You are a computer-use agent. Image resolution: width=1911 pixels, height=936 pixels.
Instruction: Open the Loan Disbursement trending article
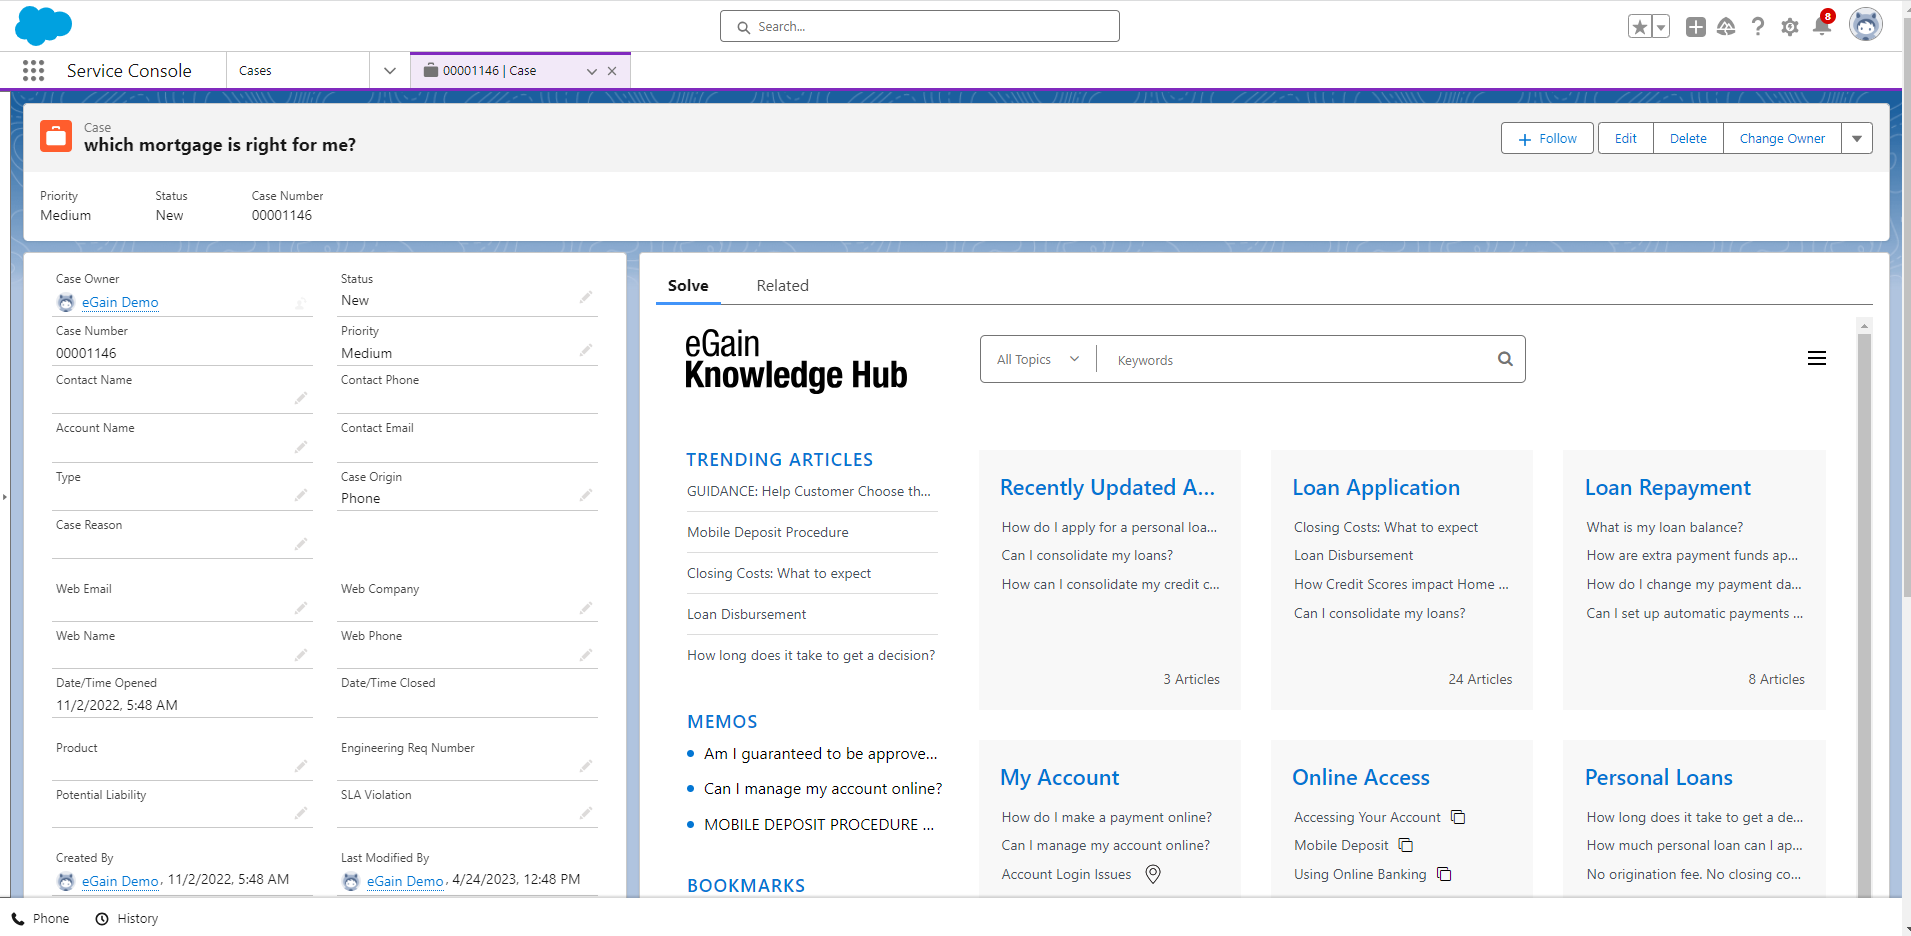point(746,614)
